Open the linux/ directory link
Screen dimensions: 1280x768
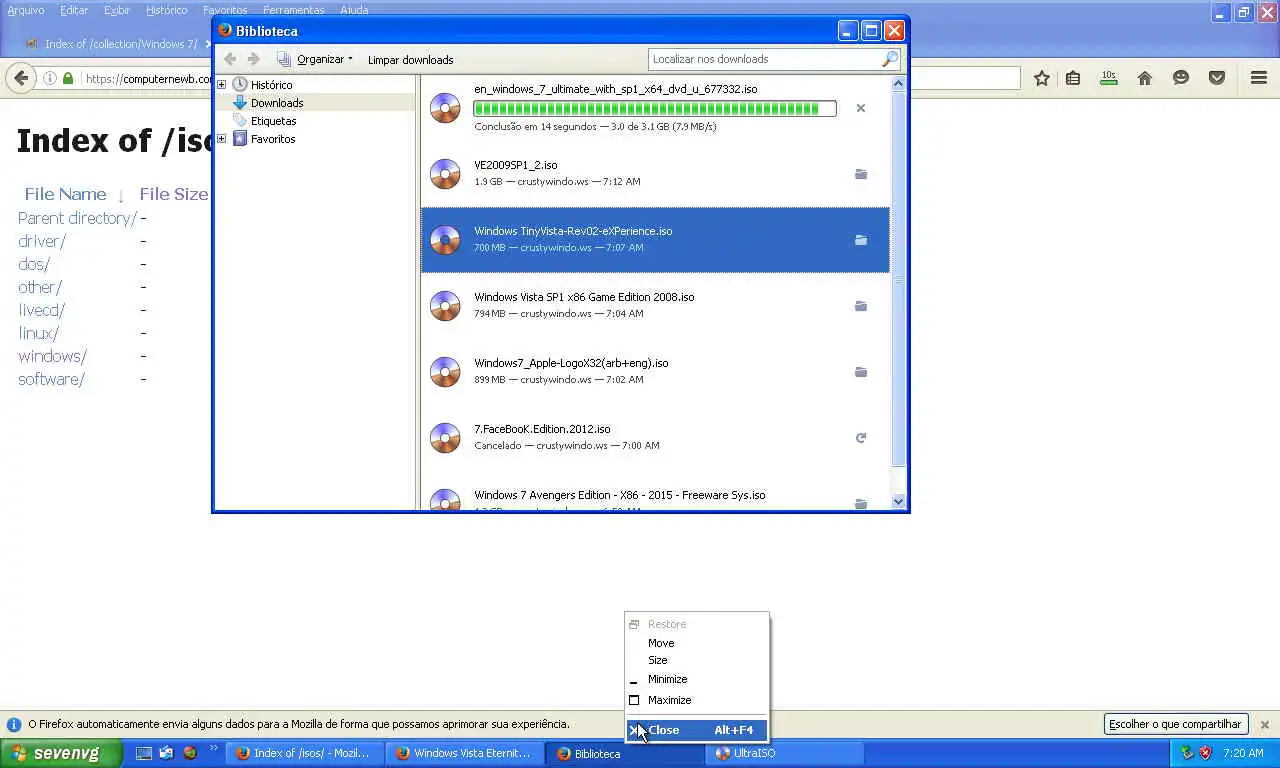pyautogui.click(x=38, y=333)
